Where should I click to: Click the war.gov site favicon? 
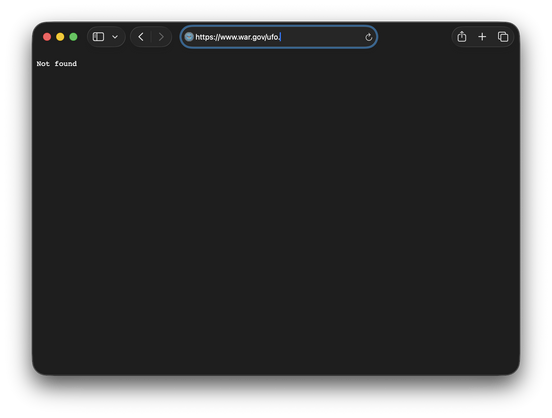[x=189, y=37]
